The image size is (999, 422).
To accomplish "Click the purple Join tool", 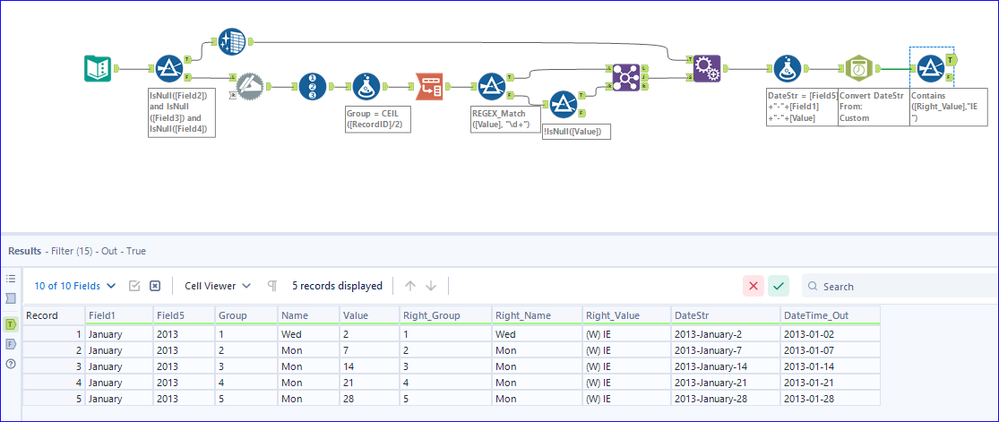I will (x=626, y=78).
